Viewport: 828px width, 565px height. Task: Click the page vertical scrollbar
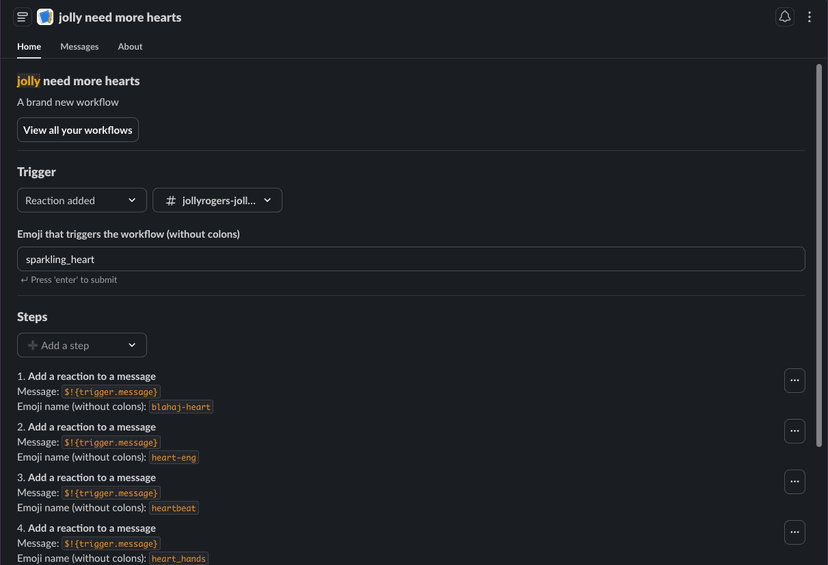pos(821,250)
